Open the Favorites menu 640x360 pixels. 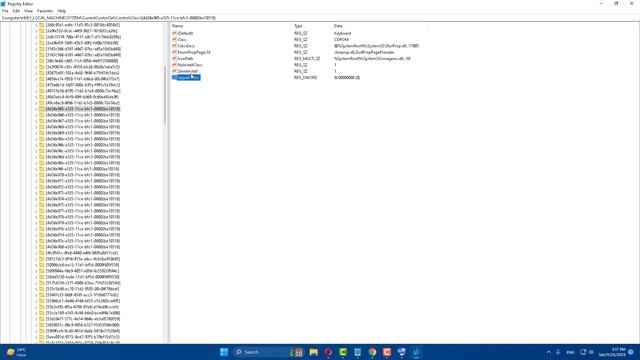[45, 11]
